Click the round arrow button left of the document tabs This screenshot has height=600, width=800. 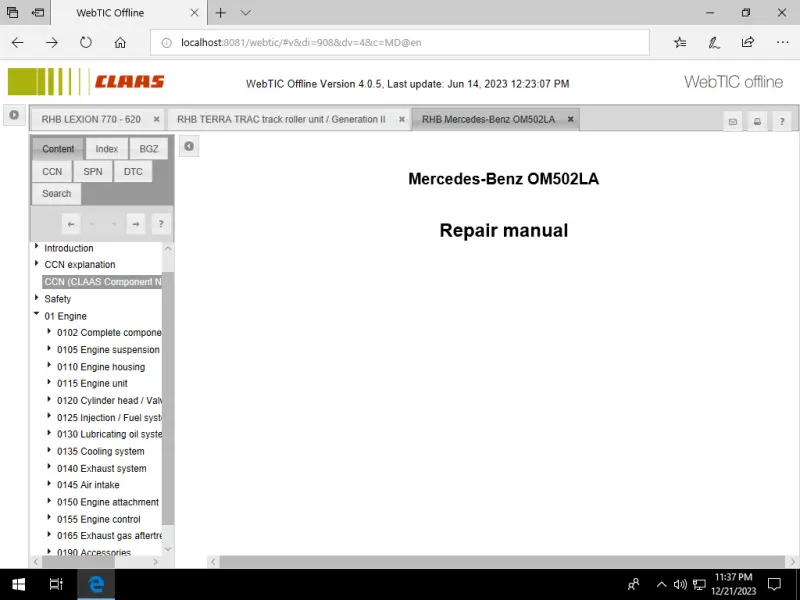(14, 115)
